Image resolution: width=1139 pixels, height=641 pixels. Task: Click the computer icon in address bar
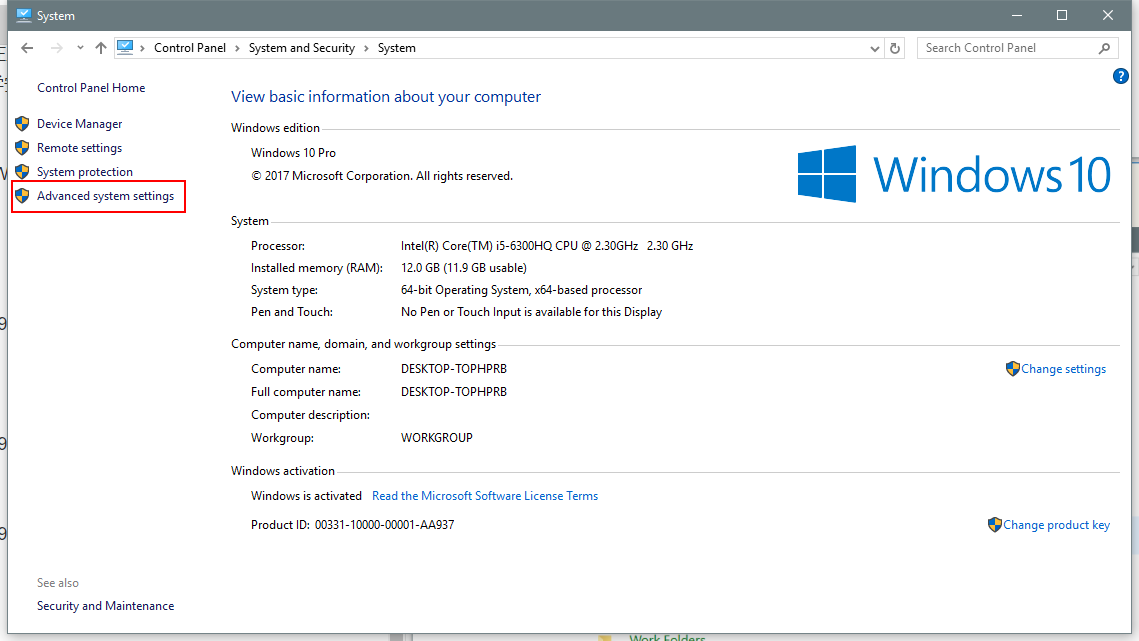click(x=125, y=47)
